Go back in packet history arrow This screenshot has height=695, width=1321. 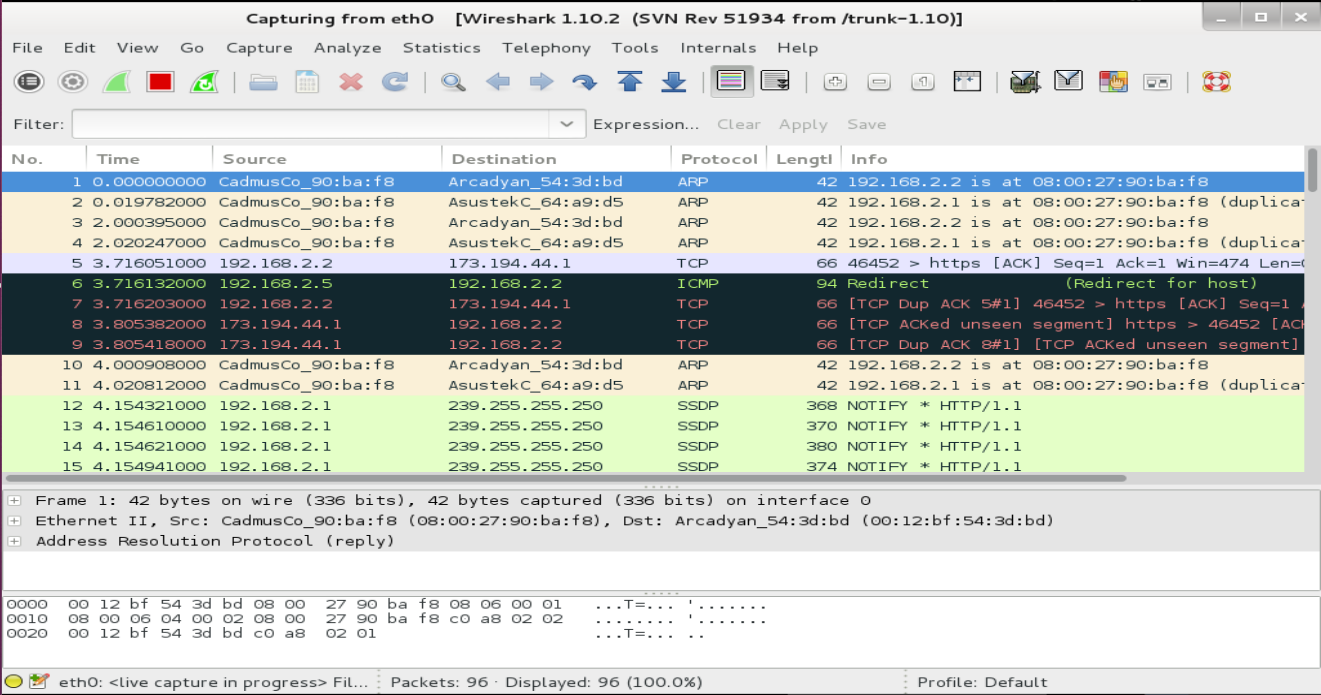pyautogui.click(x=497, y=82)
